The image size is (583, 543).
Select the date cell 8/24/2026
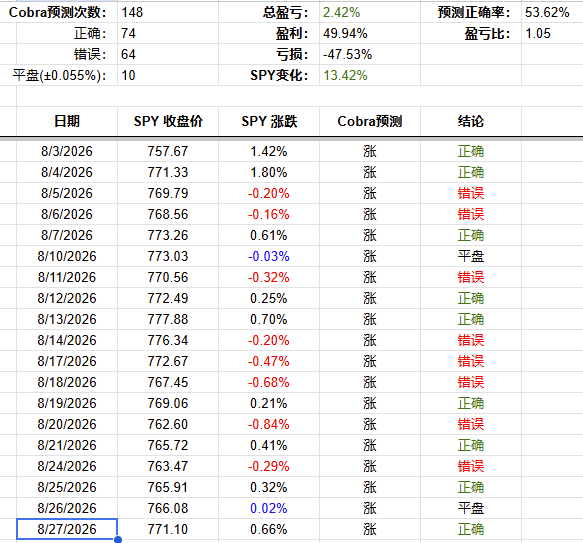(x=67, y=466)
